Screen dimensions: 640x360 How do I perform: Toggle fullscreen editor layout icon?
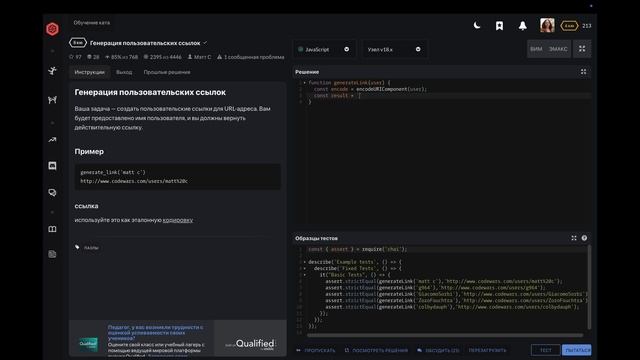[582, 49]
